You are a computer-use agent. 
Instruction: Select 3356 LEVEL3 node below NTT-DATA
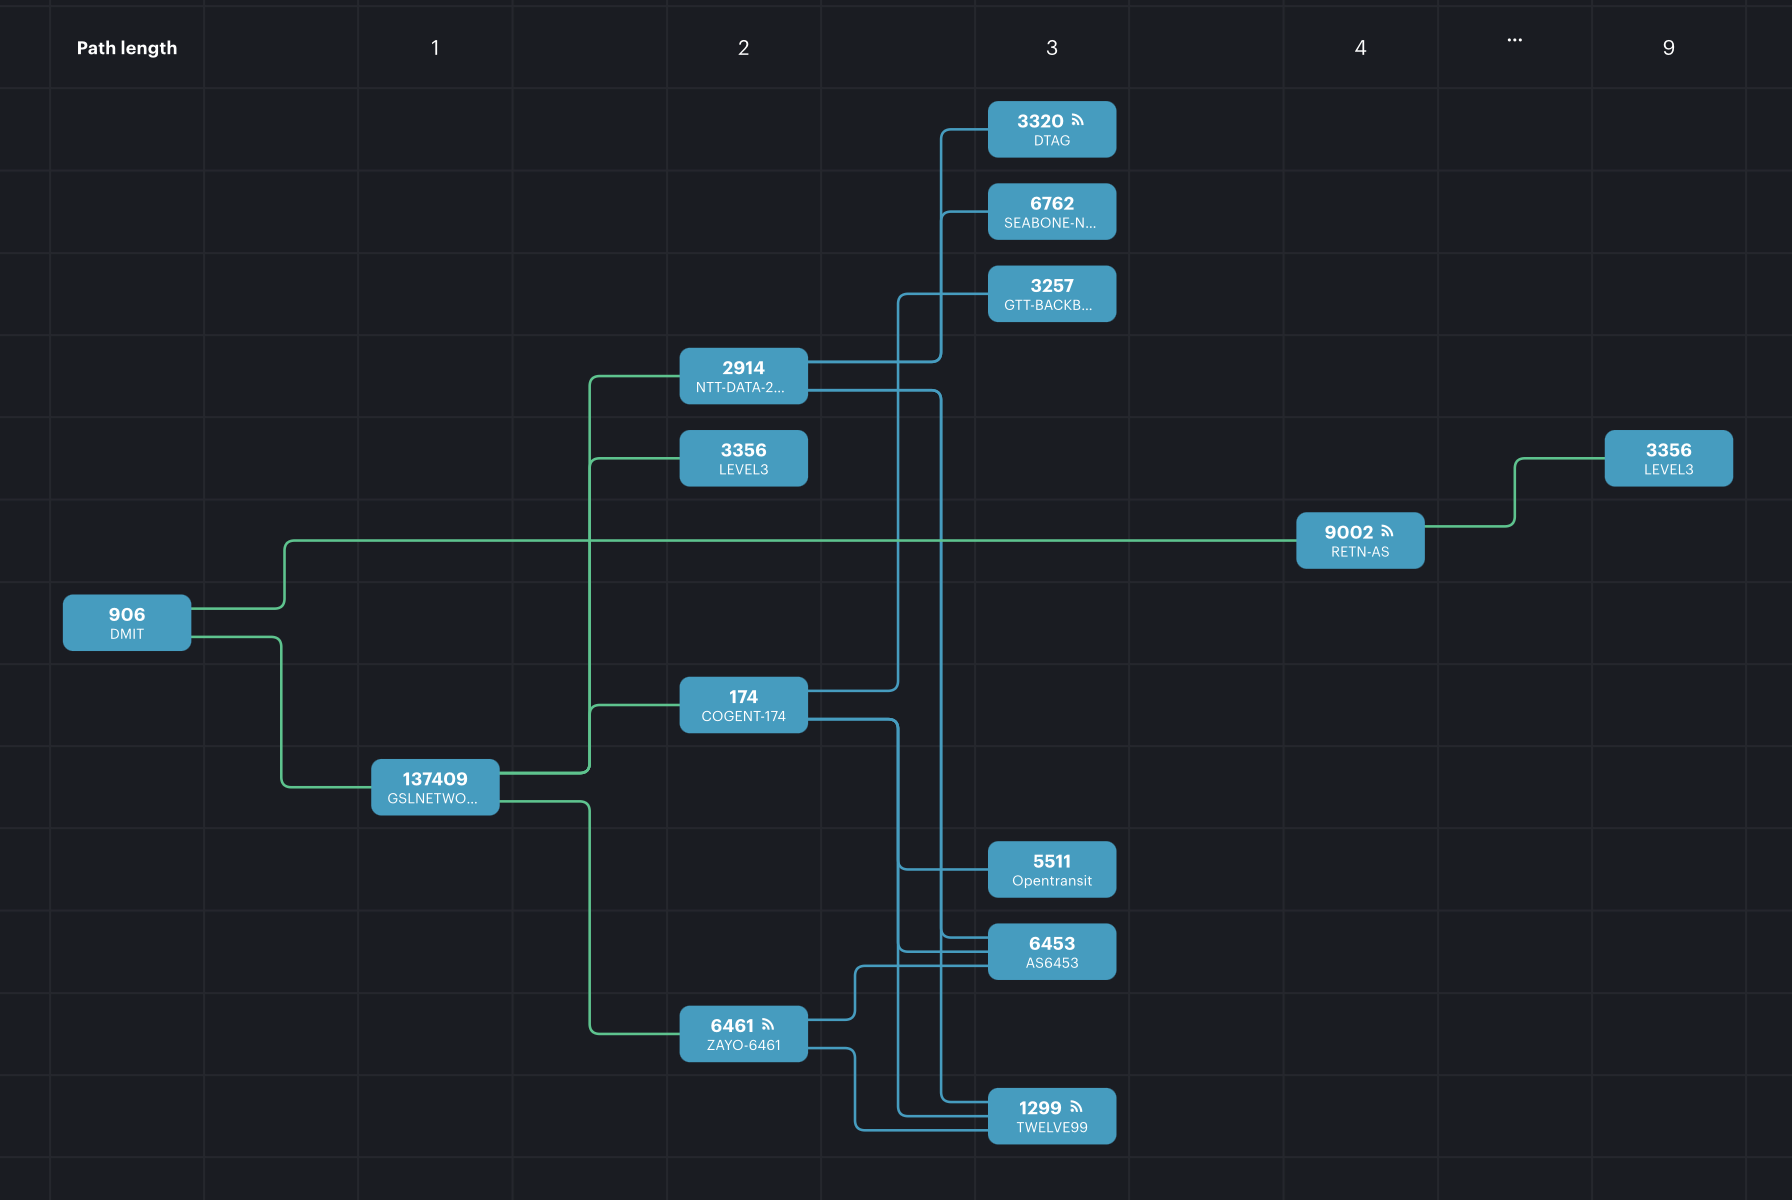(x=743, y=458)
